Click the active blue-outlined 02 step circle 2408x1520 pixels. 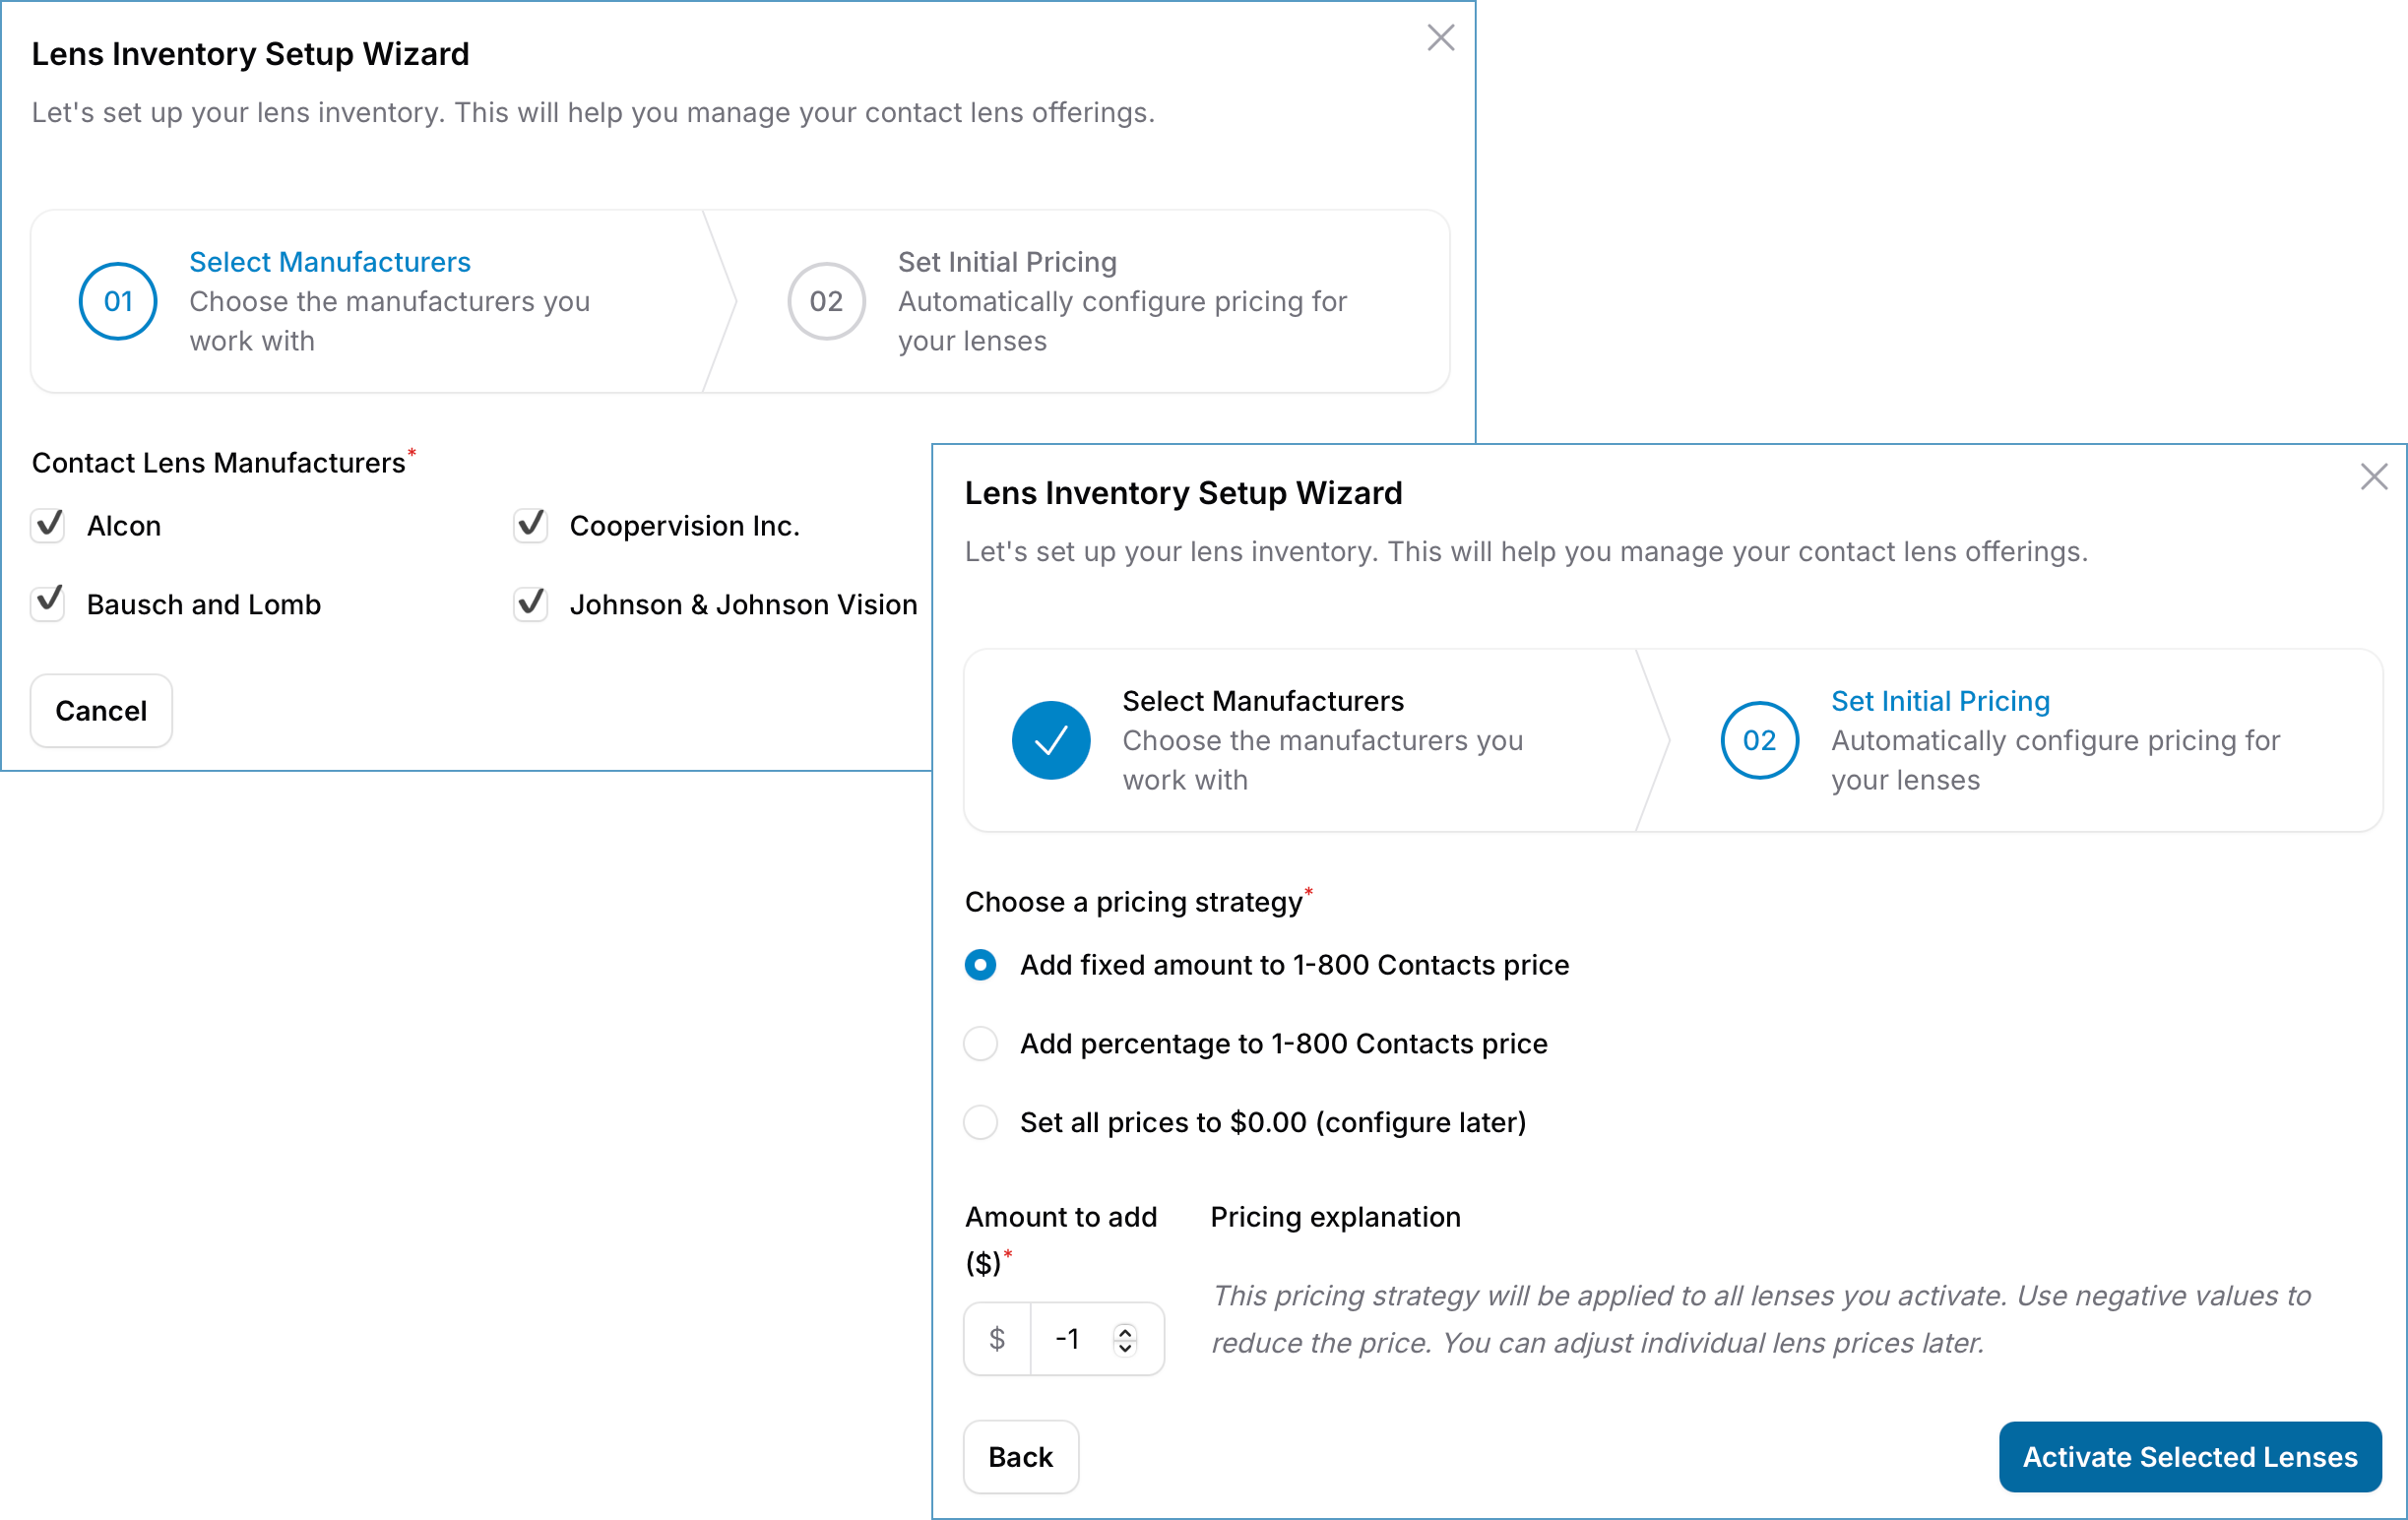pos(1759,740)
